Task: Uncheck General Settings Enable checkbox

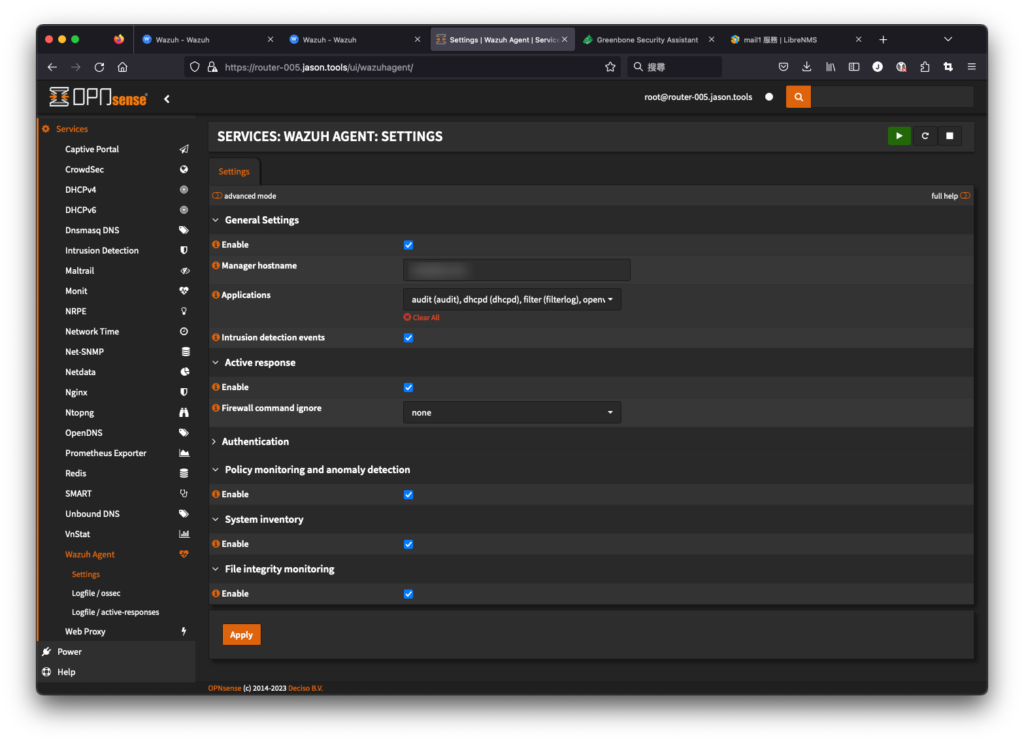Action: pyautogui.click(x=408, y=245)
